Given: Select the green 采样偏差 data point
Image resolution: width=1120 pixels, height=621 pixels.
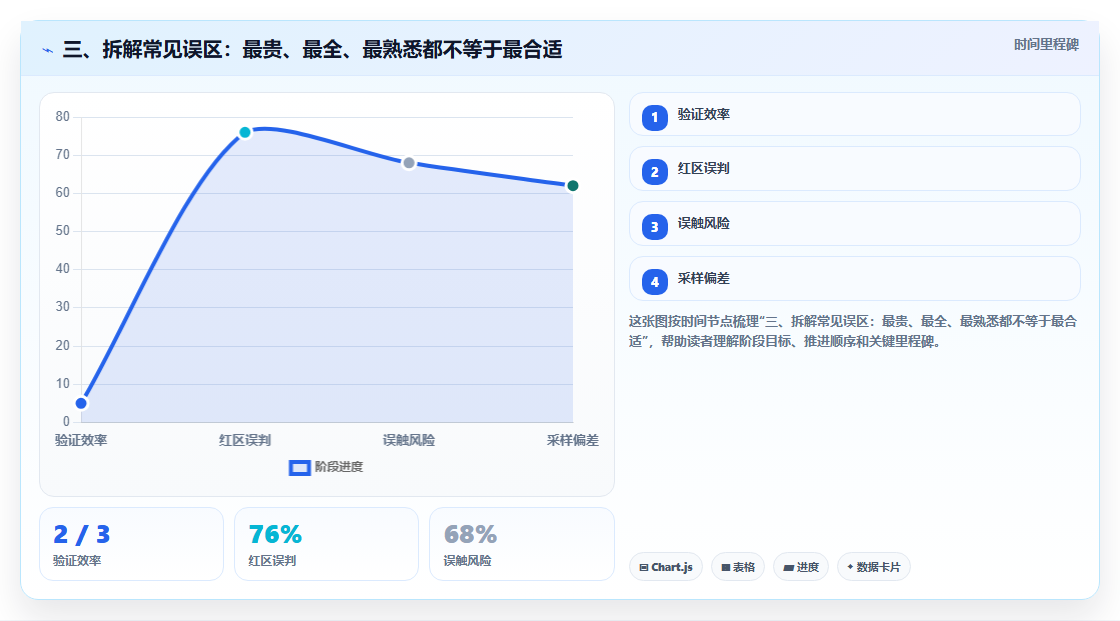Looking at the screenshot, I should [x=572, y=186].
